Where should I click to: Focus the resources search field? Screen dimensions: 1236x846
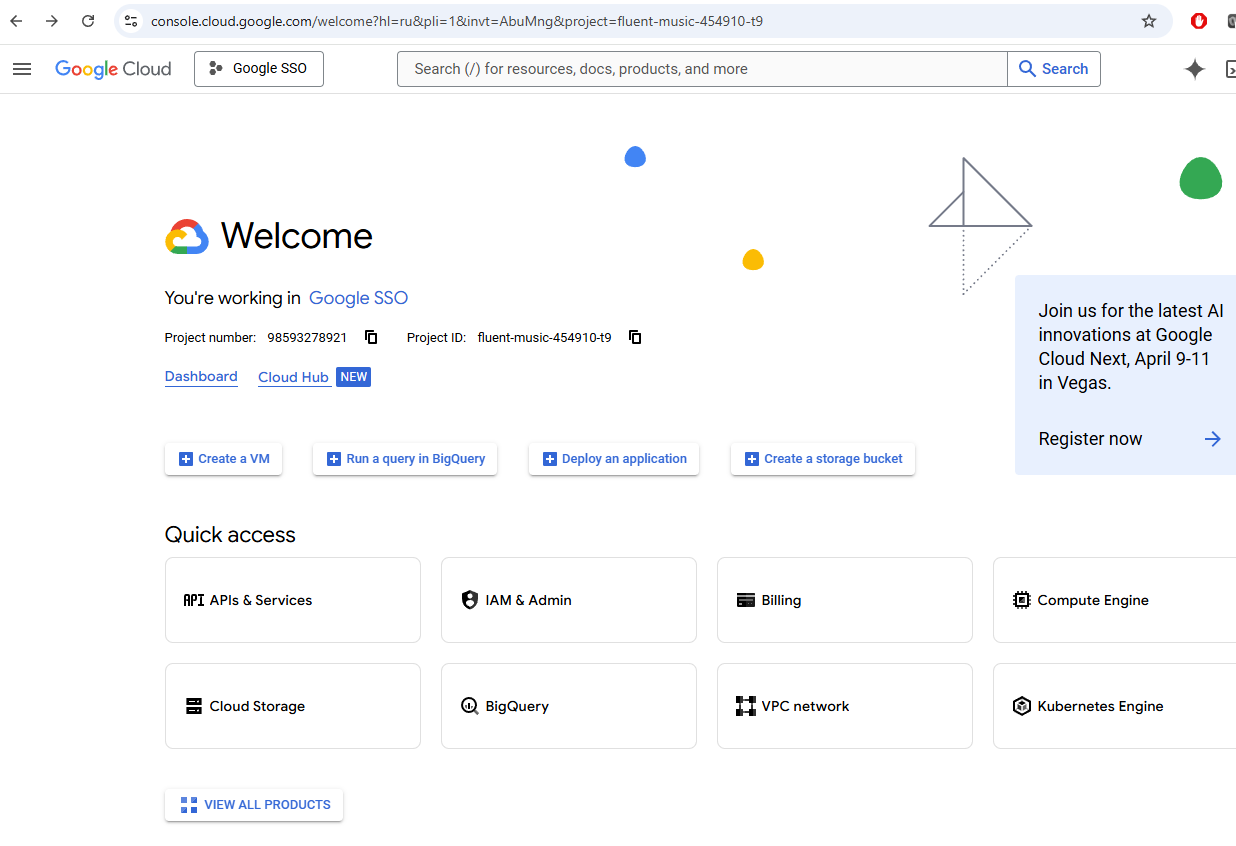tap(702, 69)
